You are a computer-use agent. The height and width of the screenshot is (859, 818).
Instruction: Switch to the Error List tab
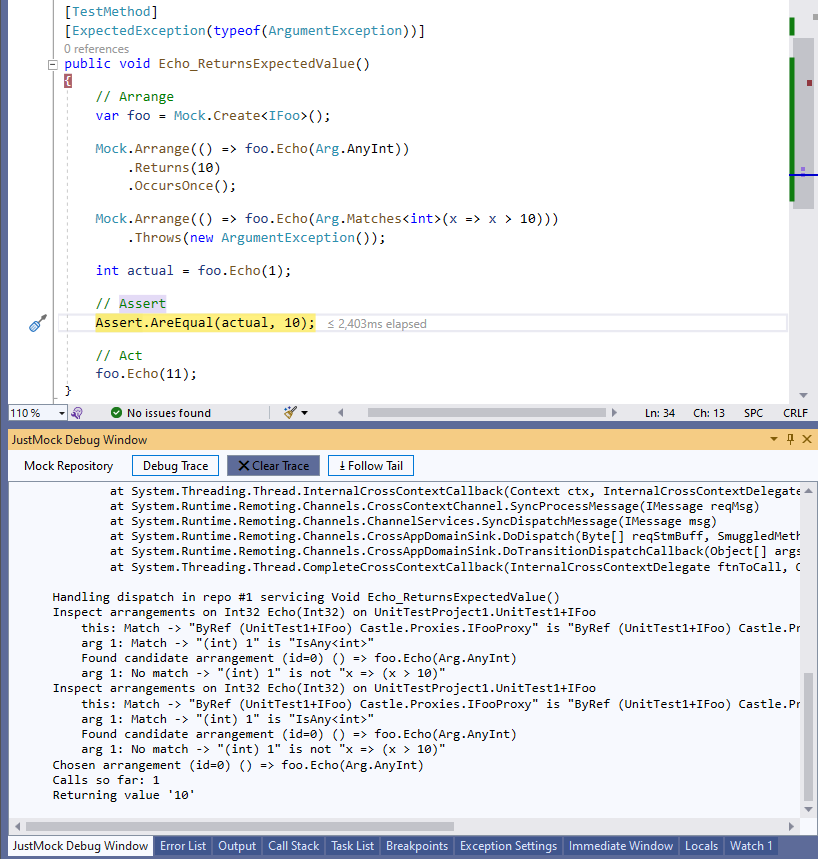[182, 845]
